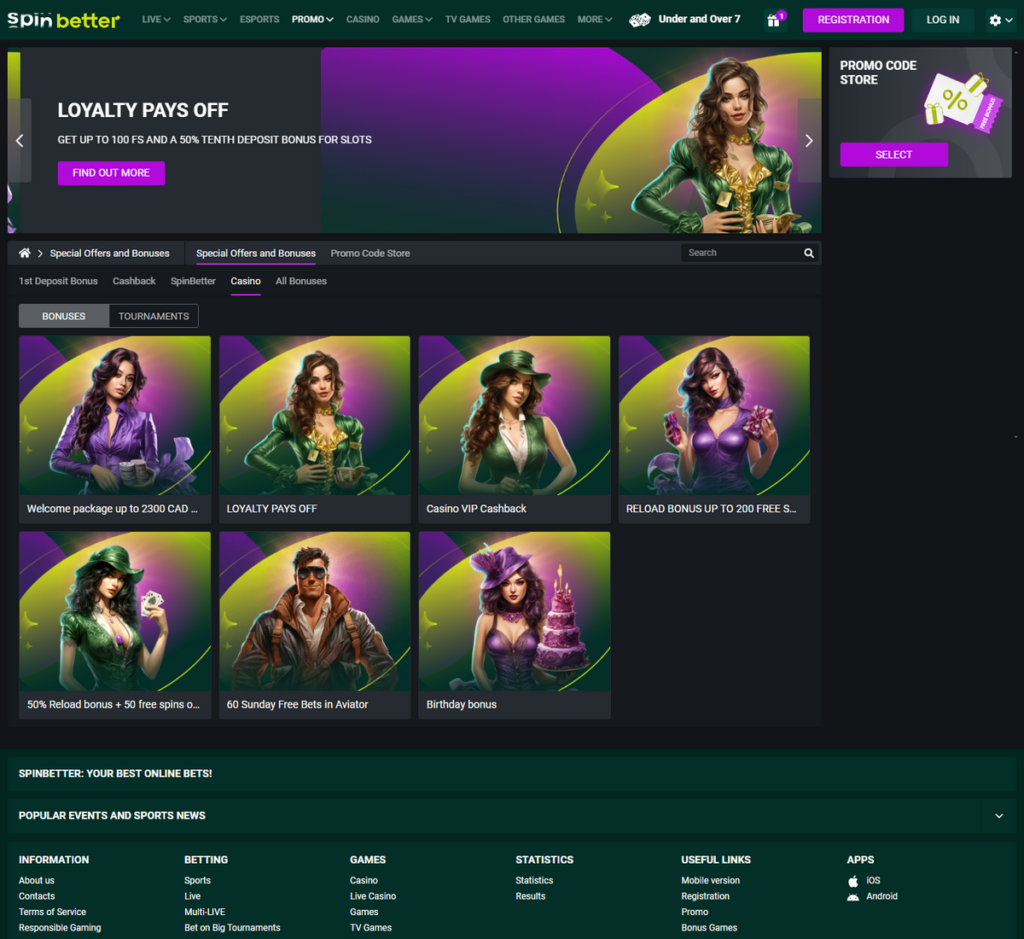Select the All Bonuses filter tab
Screen dimensions: 1024x939
click(x=301, y=281)
